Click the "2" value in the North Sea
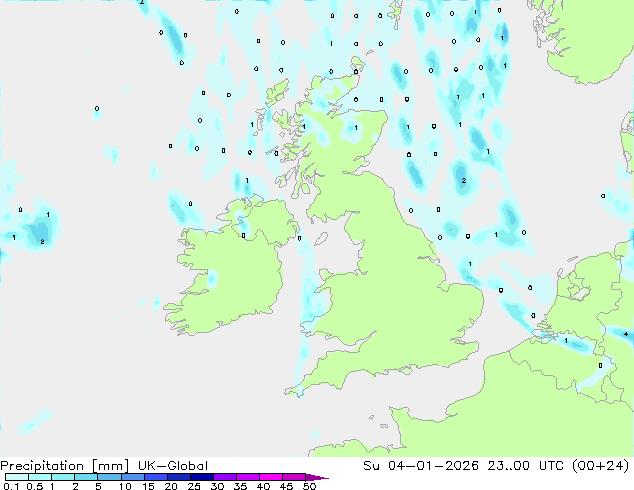 click(x=464, y=181)
